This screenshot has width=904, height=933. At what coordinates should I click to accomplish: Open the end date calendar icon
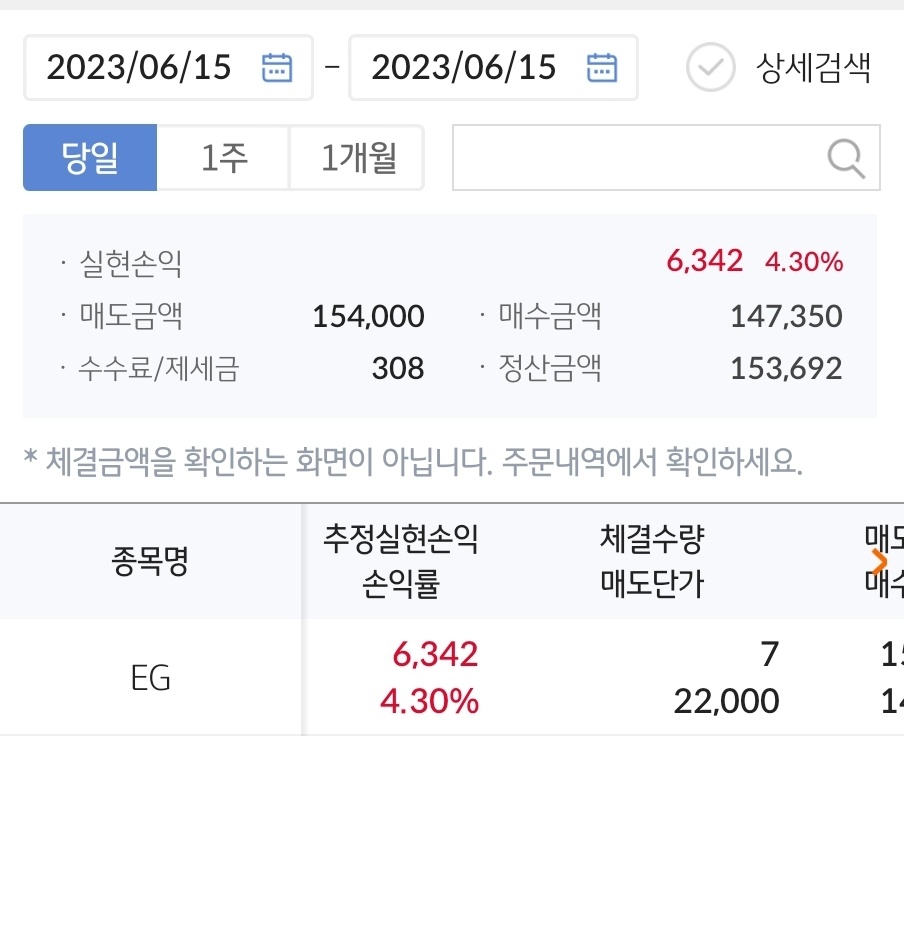(x=602, y=67)
